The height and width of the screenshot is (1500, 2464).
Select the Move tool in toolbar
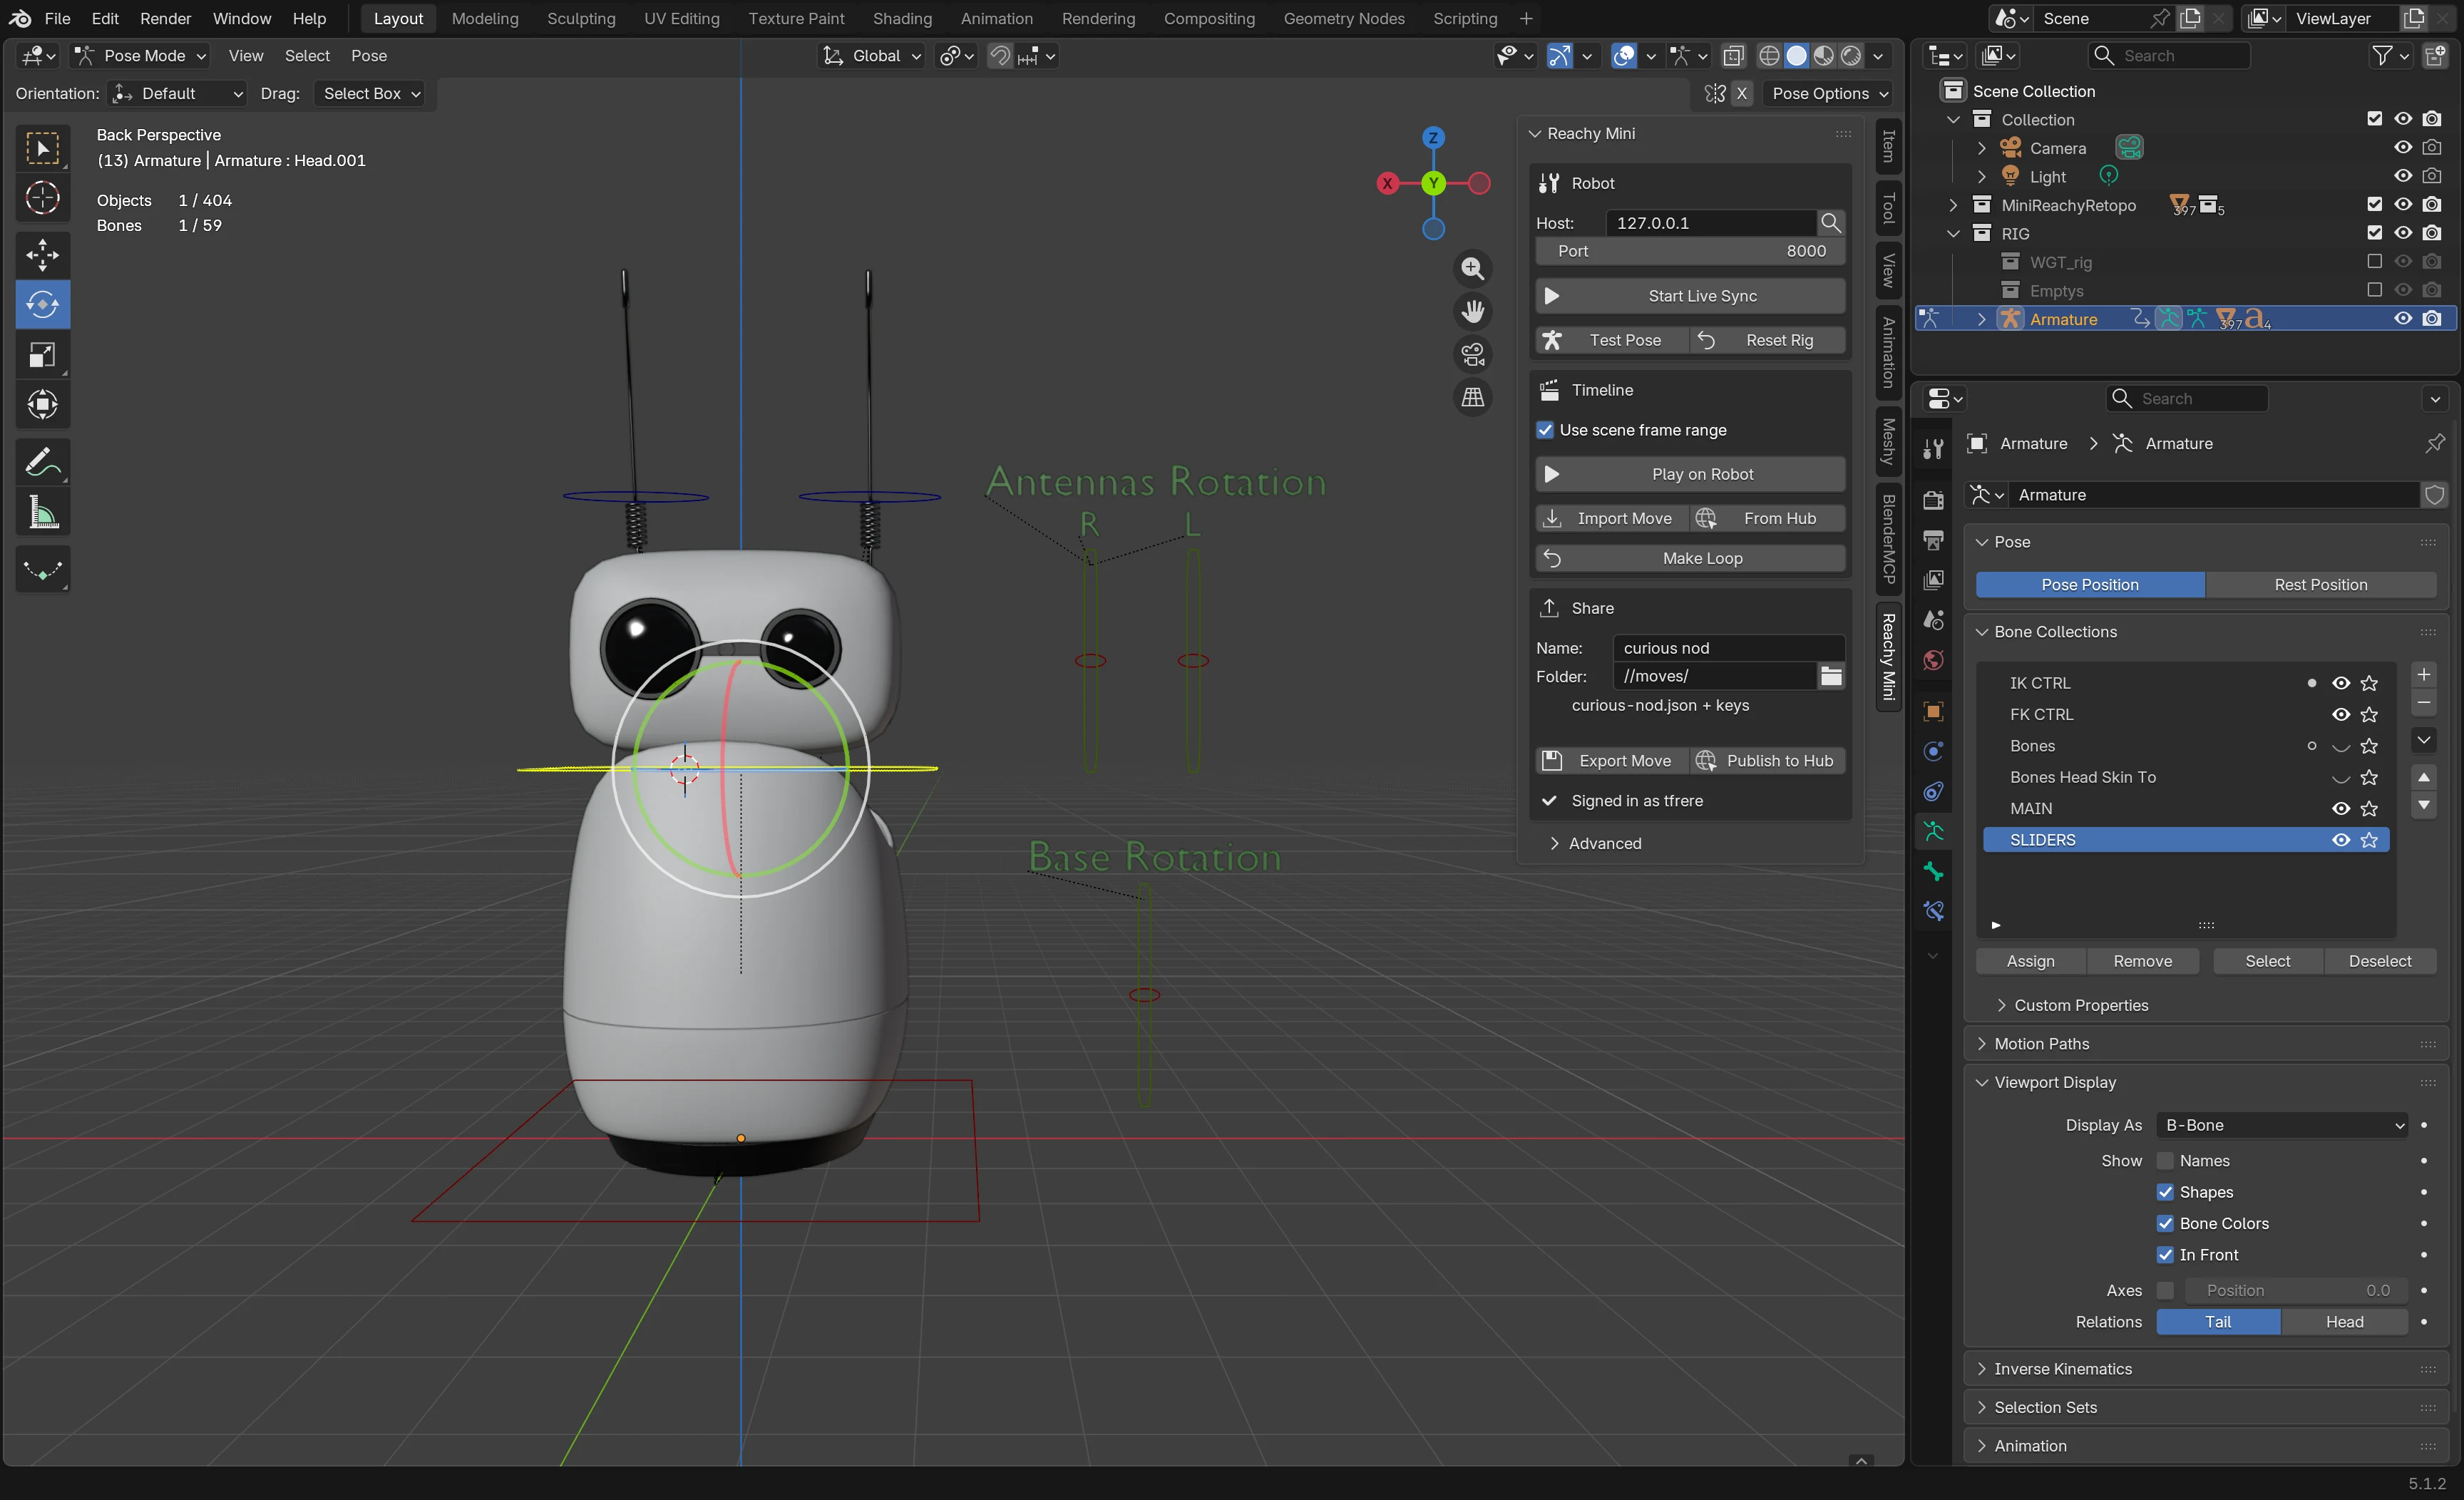tap(42, 255)
